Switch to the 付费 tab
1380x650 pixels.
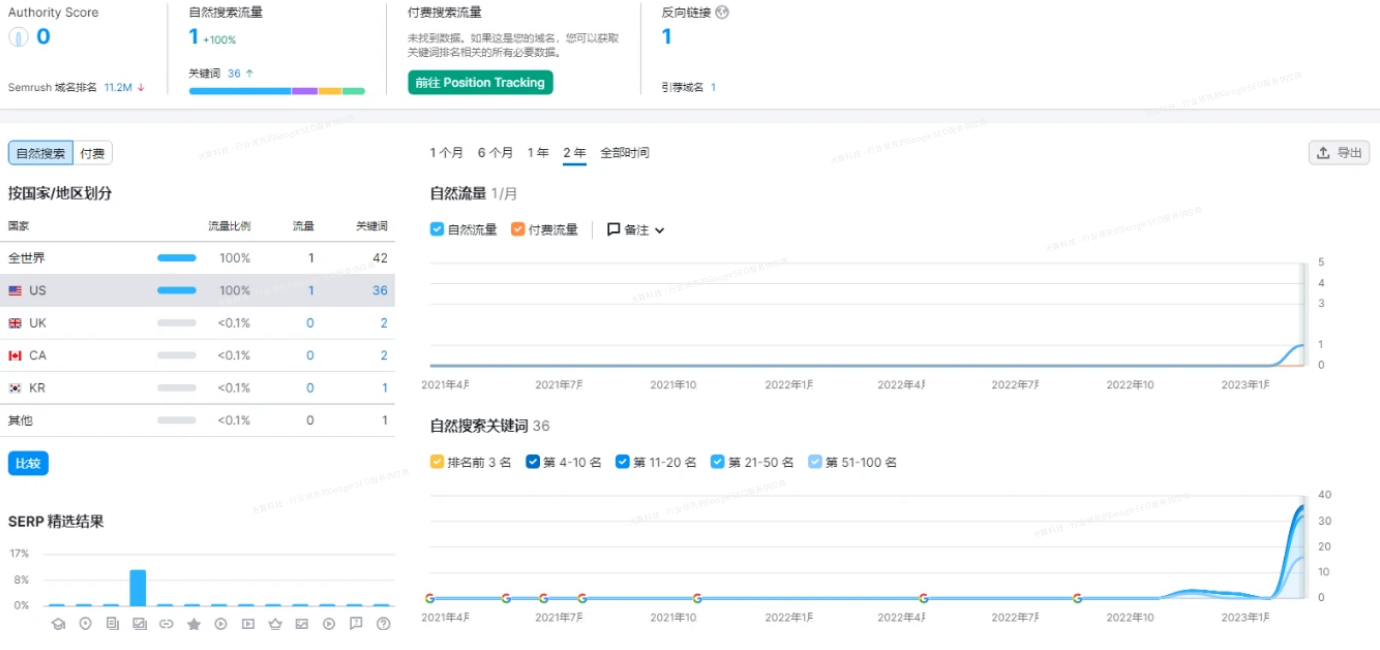pyautogui.click(x=92, y=152)
